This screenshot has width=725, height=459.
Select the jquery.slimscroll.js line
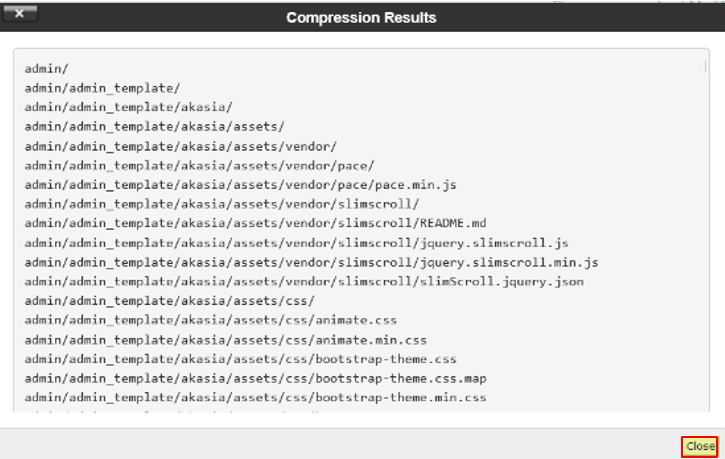pos(296,243)
